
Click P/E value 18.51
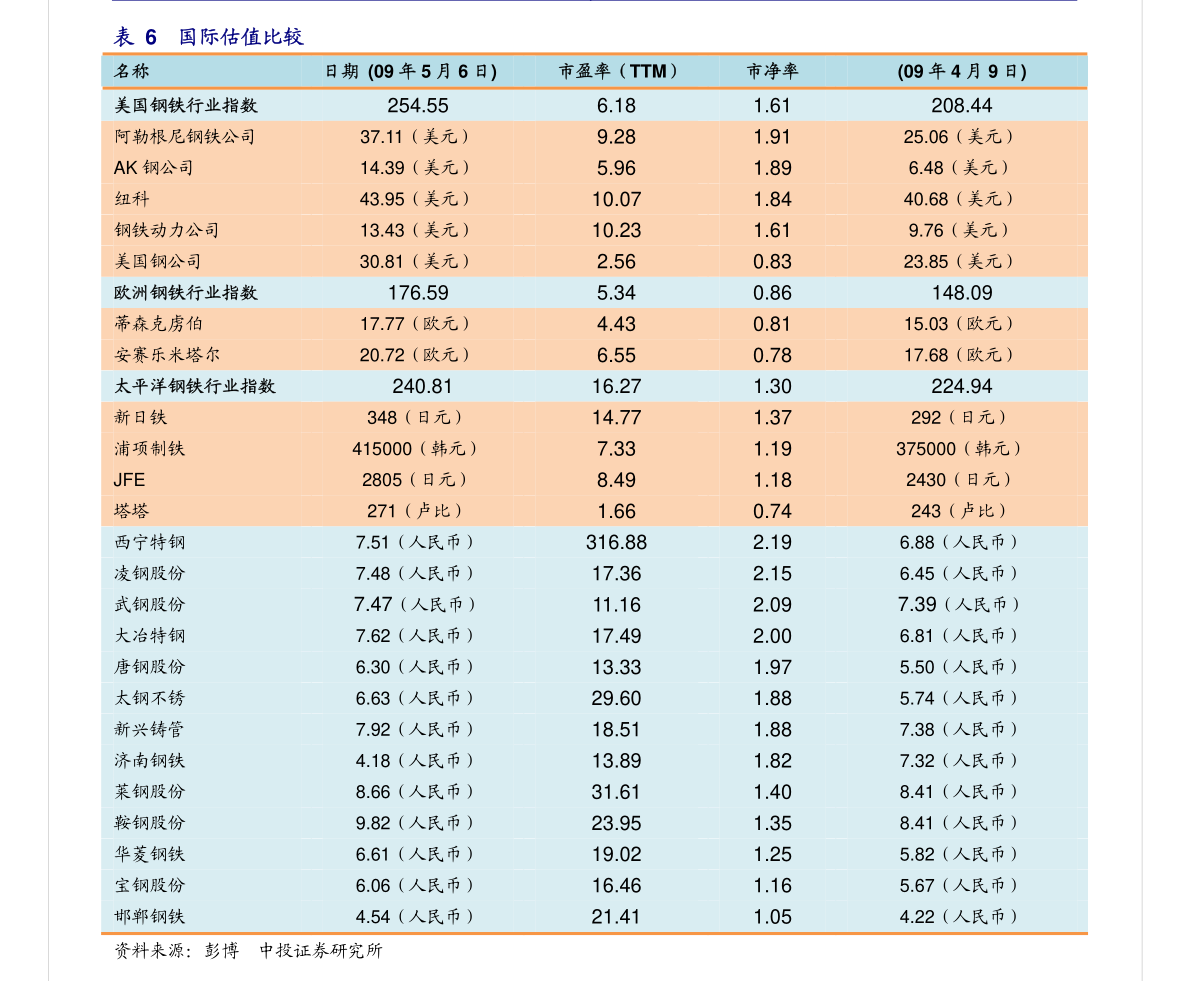pyautogui.click(x=617, y=729)
